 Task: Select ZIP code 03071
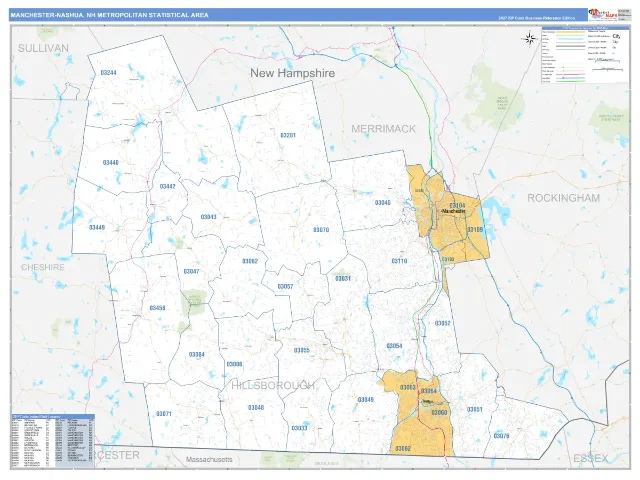point(164,414)
